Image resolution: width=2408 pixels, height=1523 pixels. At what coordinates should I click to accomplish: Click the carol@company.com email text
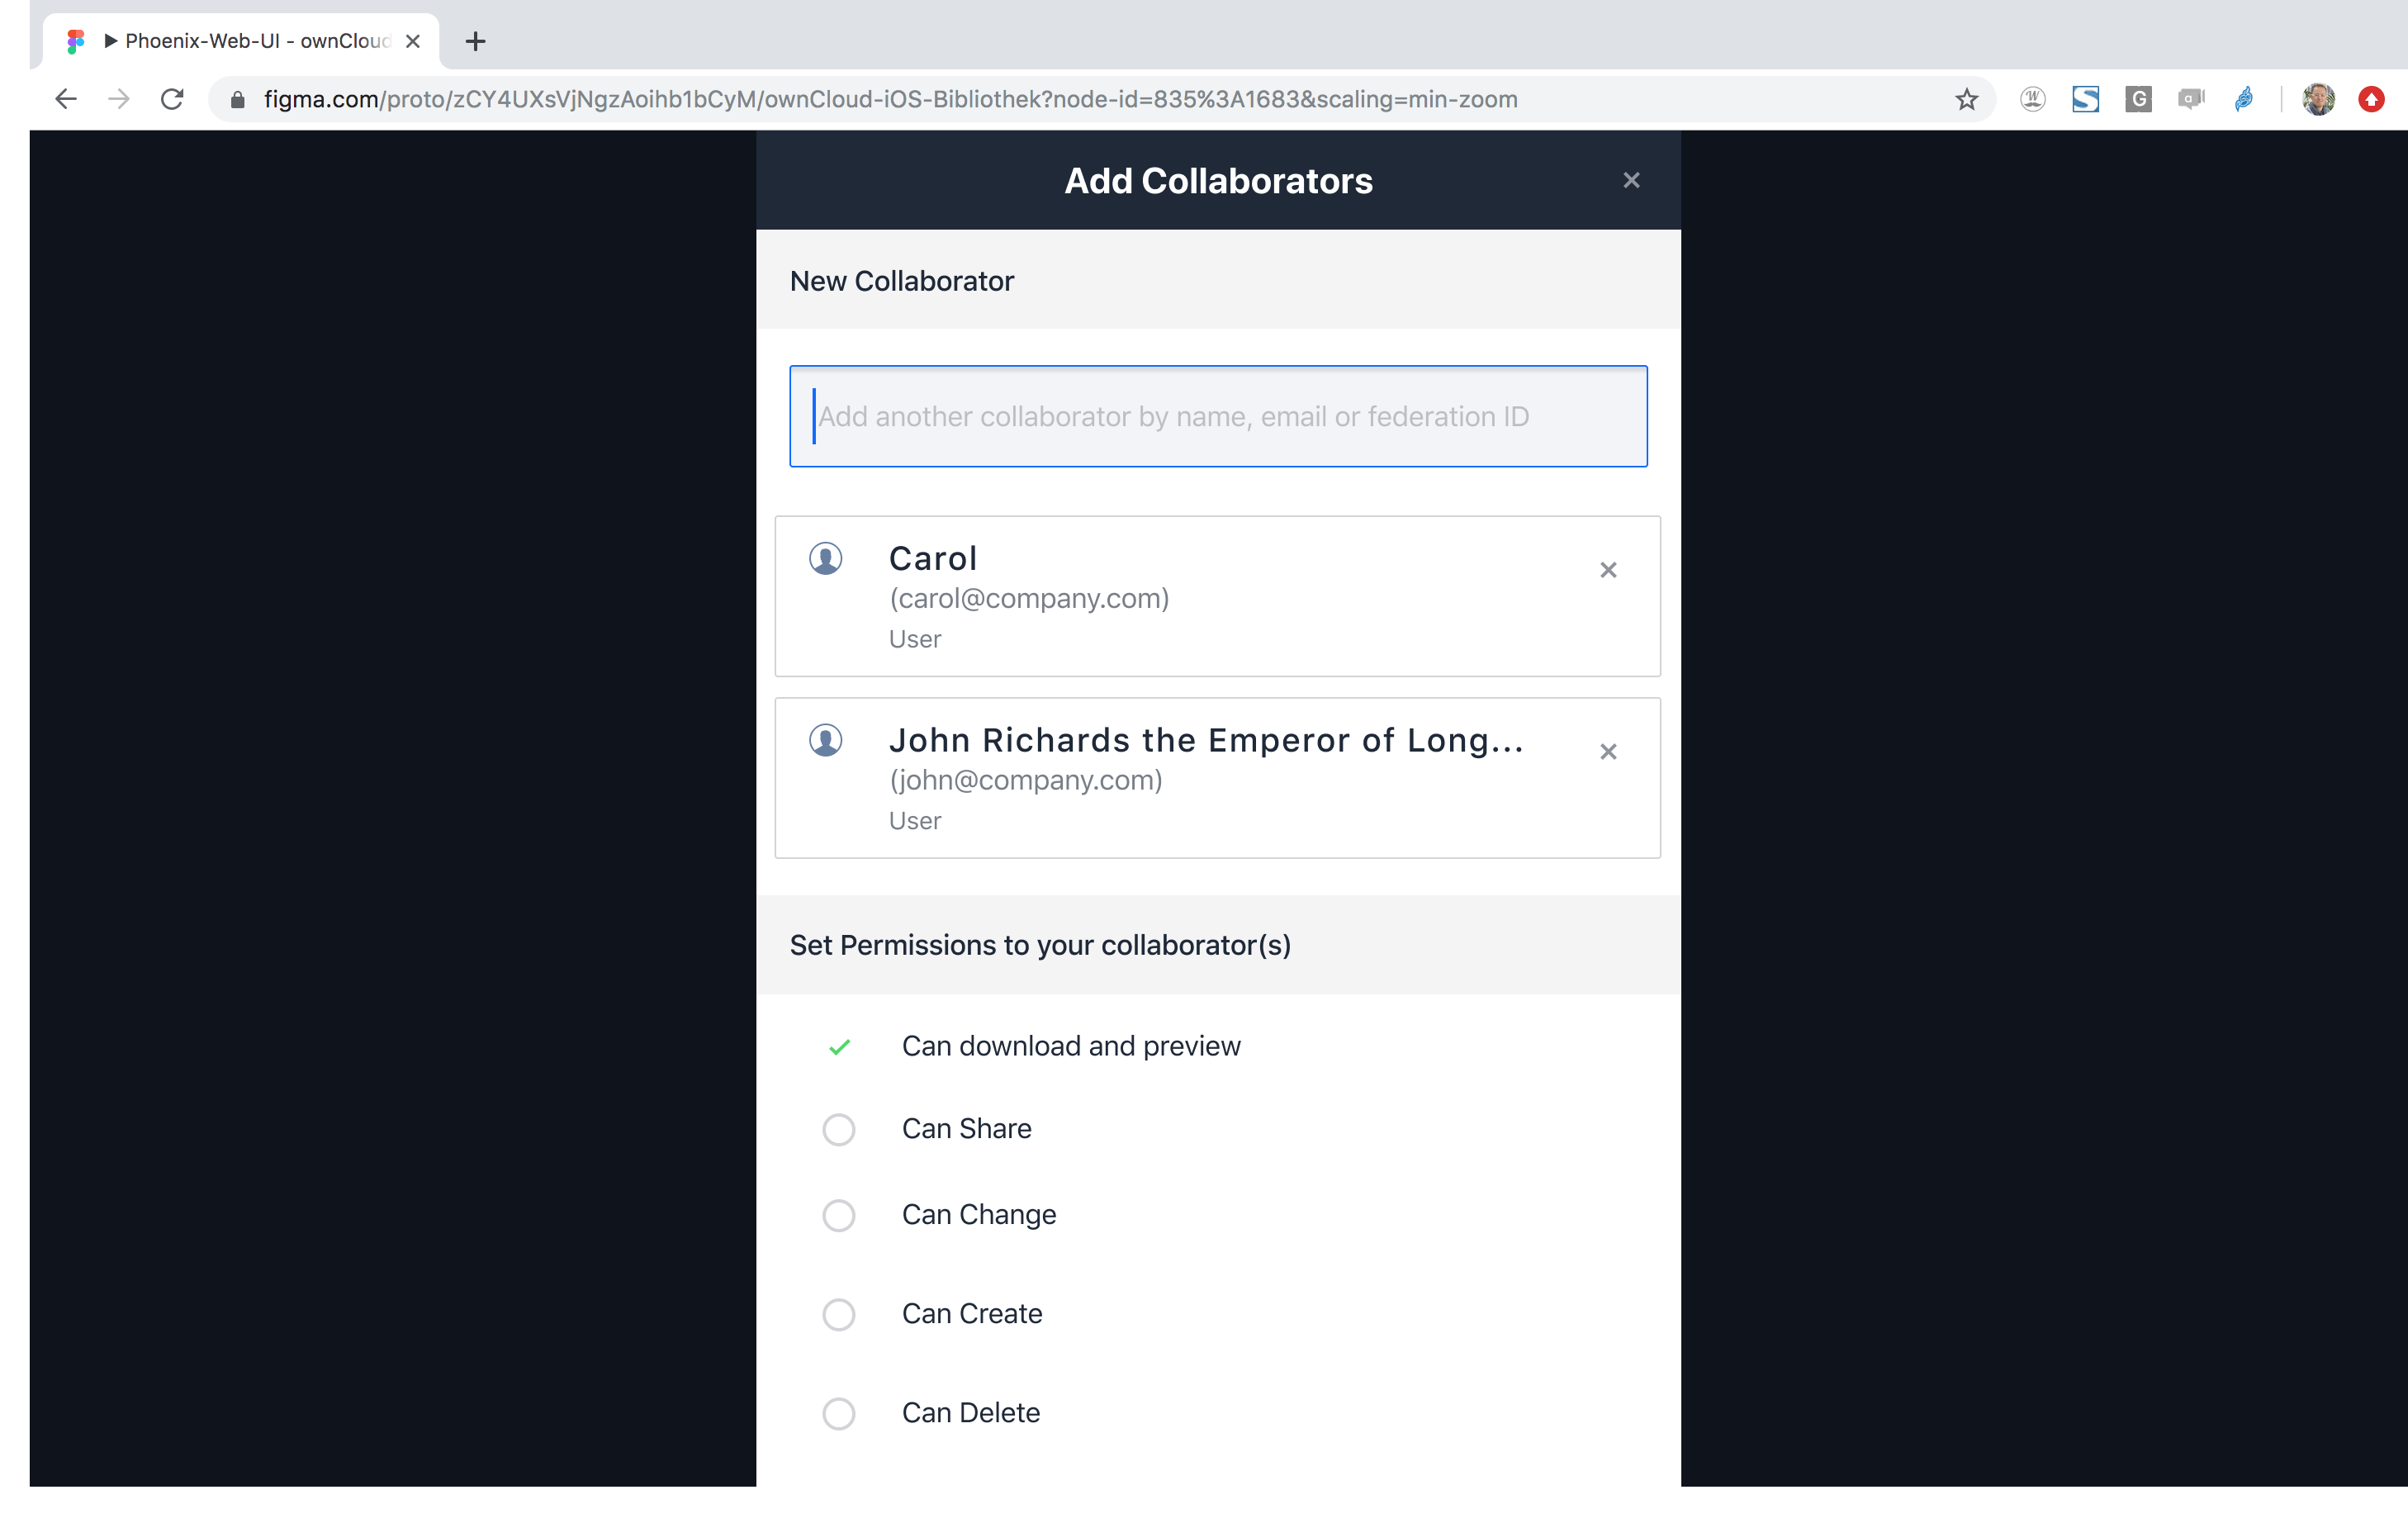(1029, 598)
